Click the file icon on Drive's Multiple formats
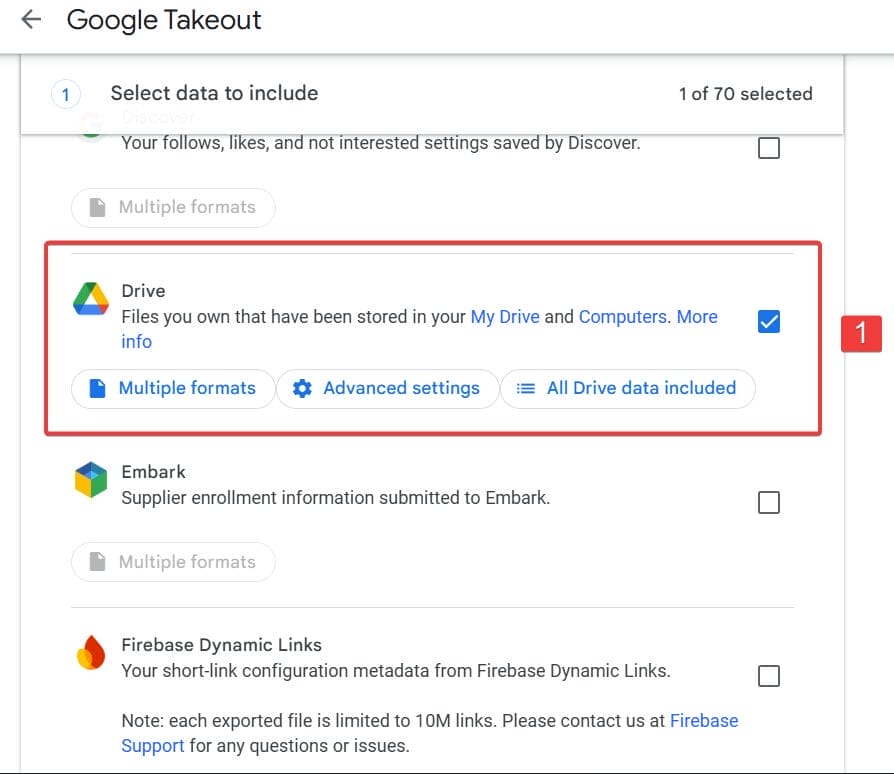Image resolution: width=894 pixels, height=774 pixels. coord(95,388)
